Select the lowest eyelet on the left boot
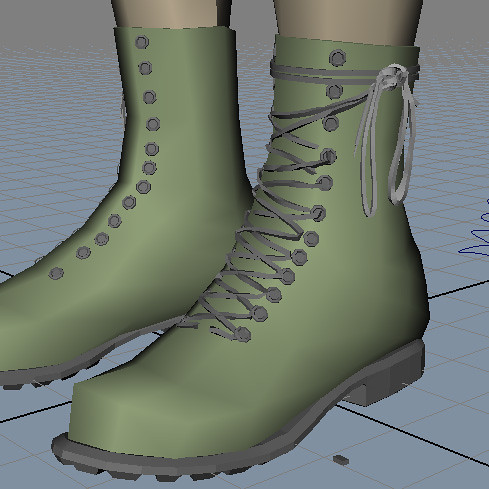The width and height of the screenshot is (489, 489). (x=56, y=273)
